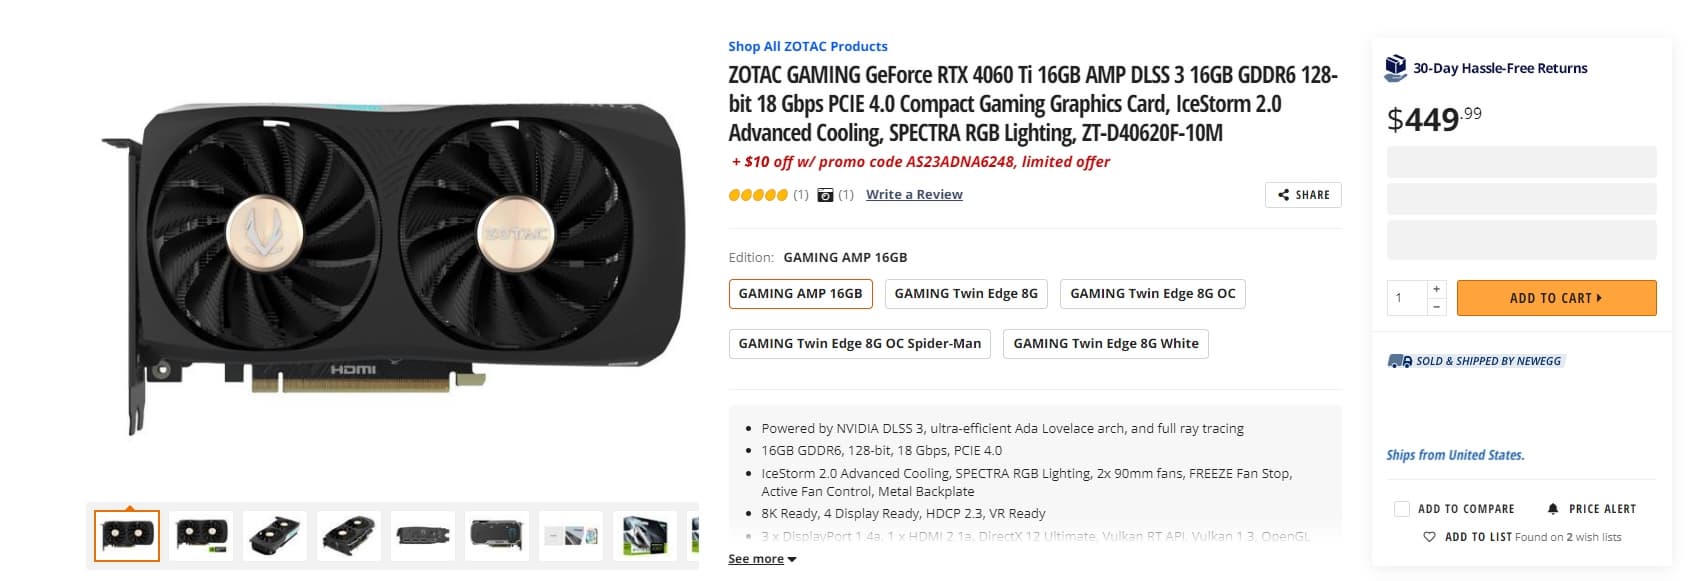Viewport: 1695px width, 581px height.
Task: Click the wish list heart icon
Action: [1429, 537]
